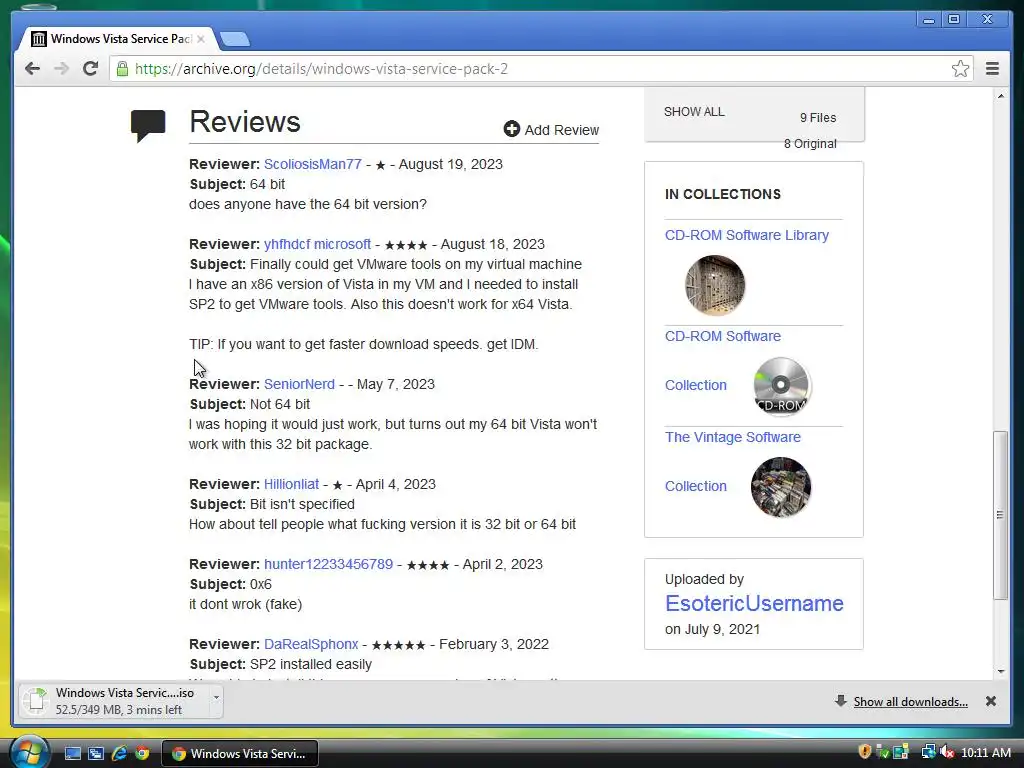Open the CD-ROM Software Collection link
1024x768 pixels.
tap(723, 336)
